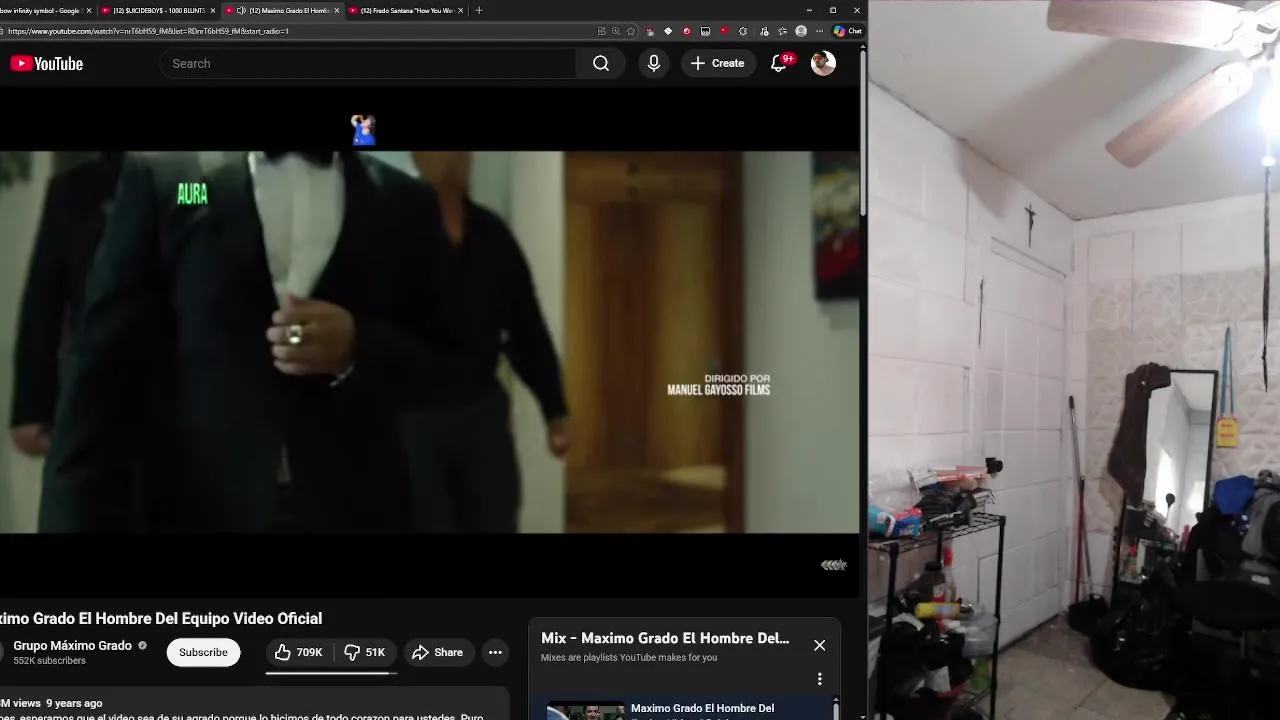Click the picture-in-picture extension icon
Screen dimensions: 1280x720
coord(705,31)
